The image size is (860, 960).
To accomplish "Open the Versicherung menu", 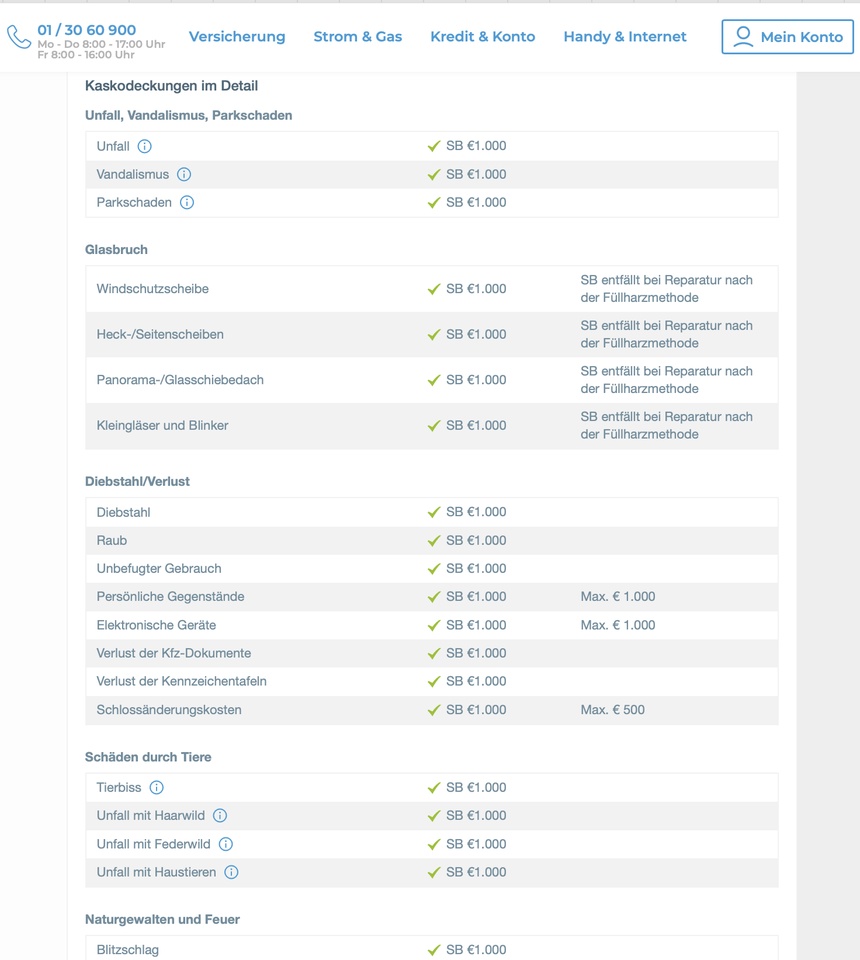I will pyautogui.click(x=237, y=37).
